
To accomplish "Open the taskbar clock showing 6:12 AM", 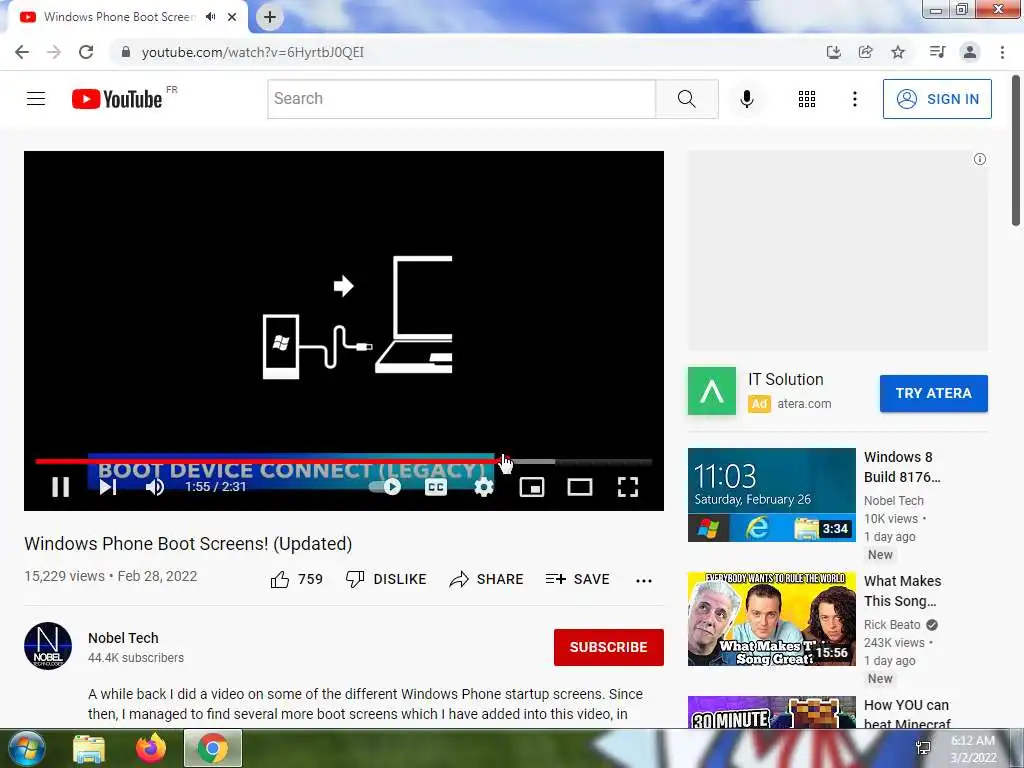I will (973, 749).
